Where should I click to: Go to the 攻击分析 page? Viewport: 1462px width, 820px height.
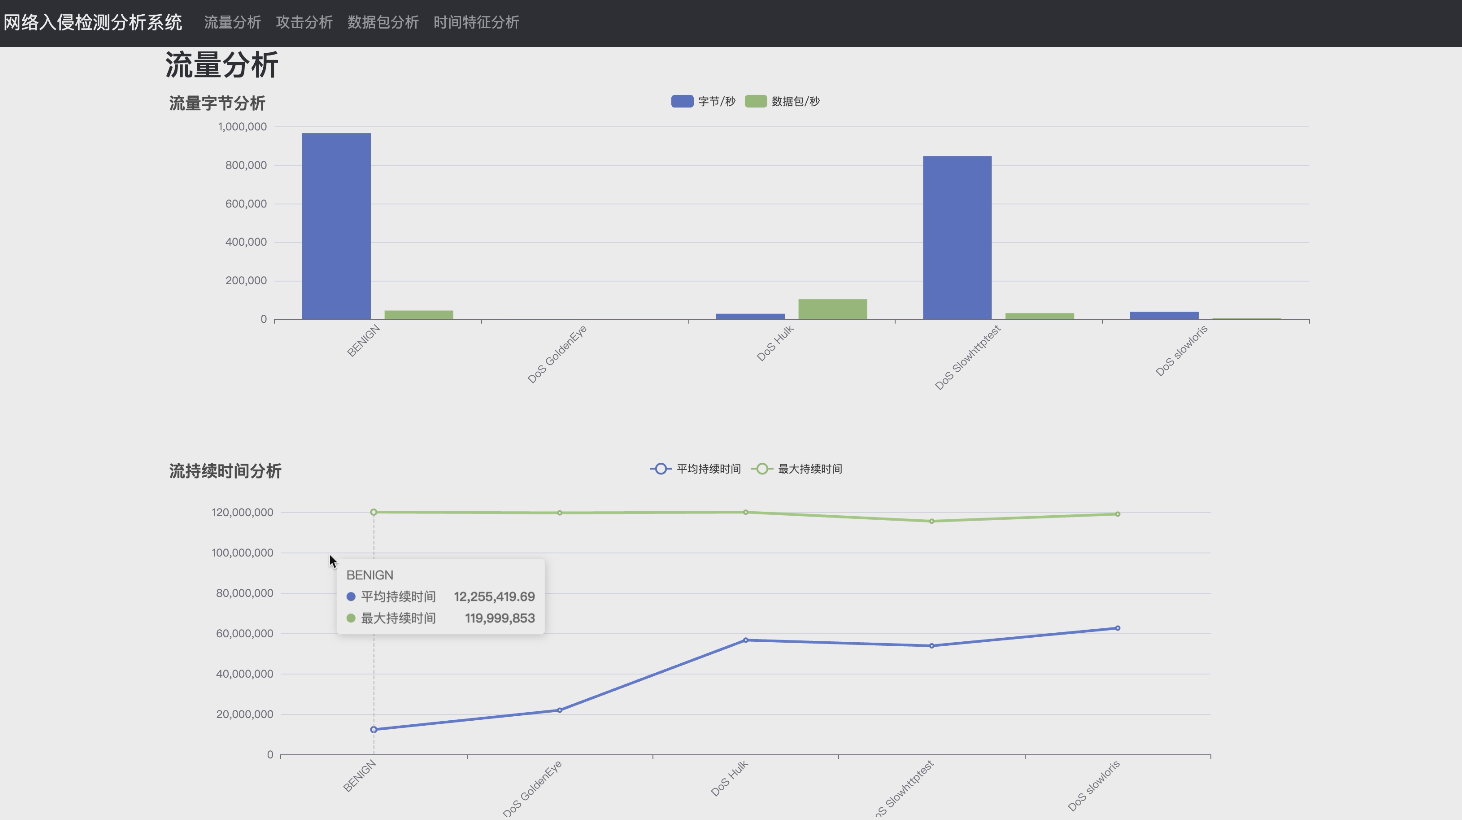304,22
